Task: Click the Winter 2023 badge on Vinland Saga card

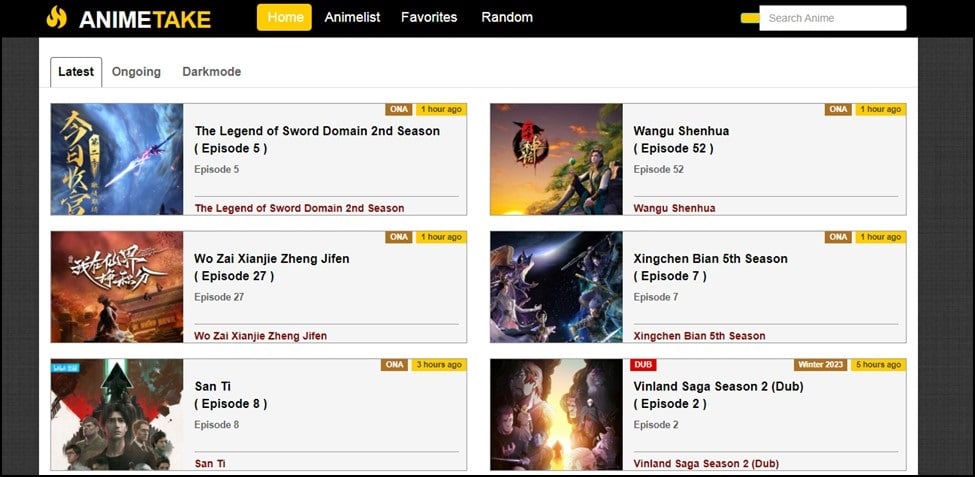Action: [x=820, y=364]
